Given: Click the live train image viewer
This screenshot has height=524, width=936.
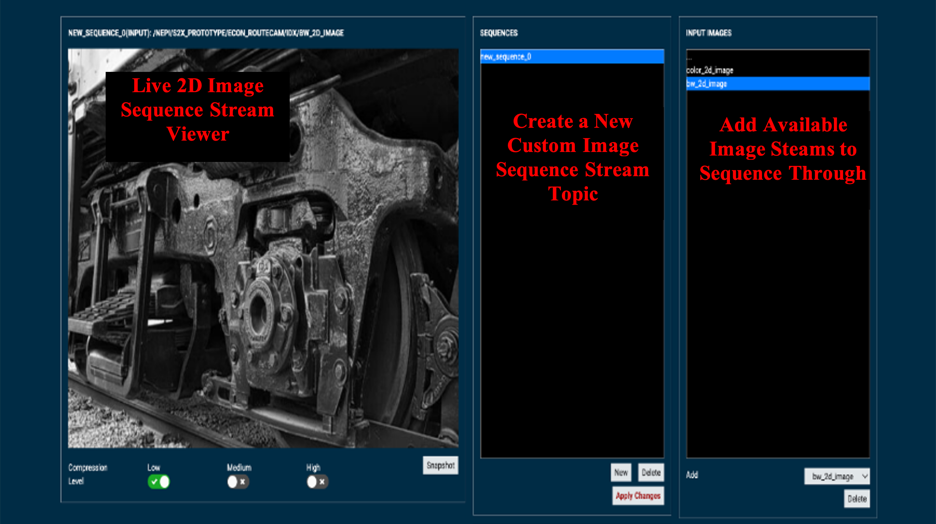Looking at the screenshot, I should pos(263,248).
